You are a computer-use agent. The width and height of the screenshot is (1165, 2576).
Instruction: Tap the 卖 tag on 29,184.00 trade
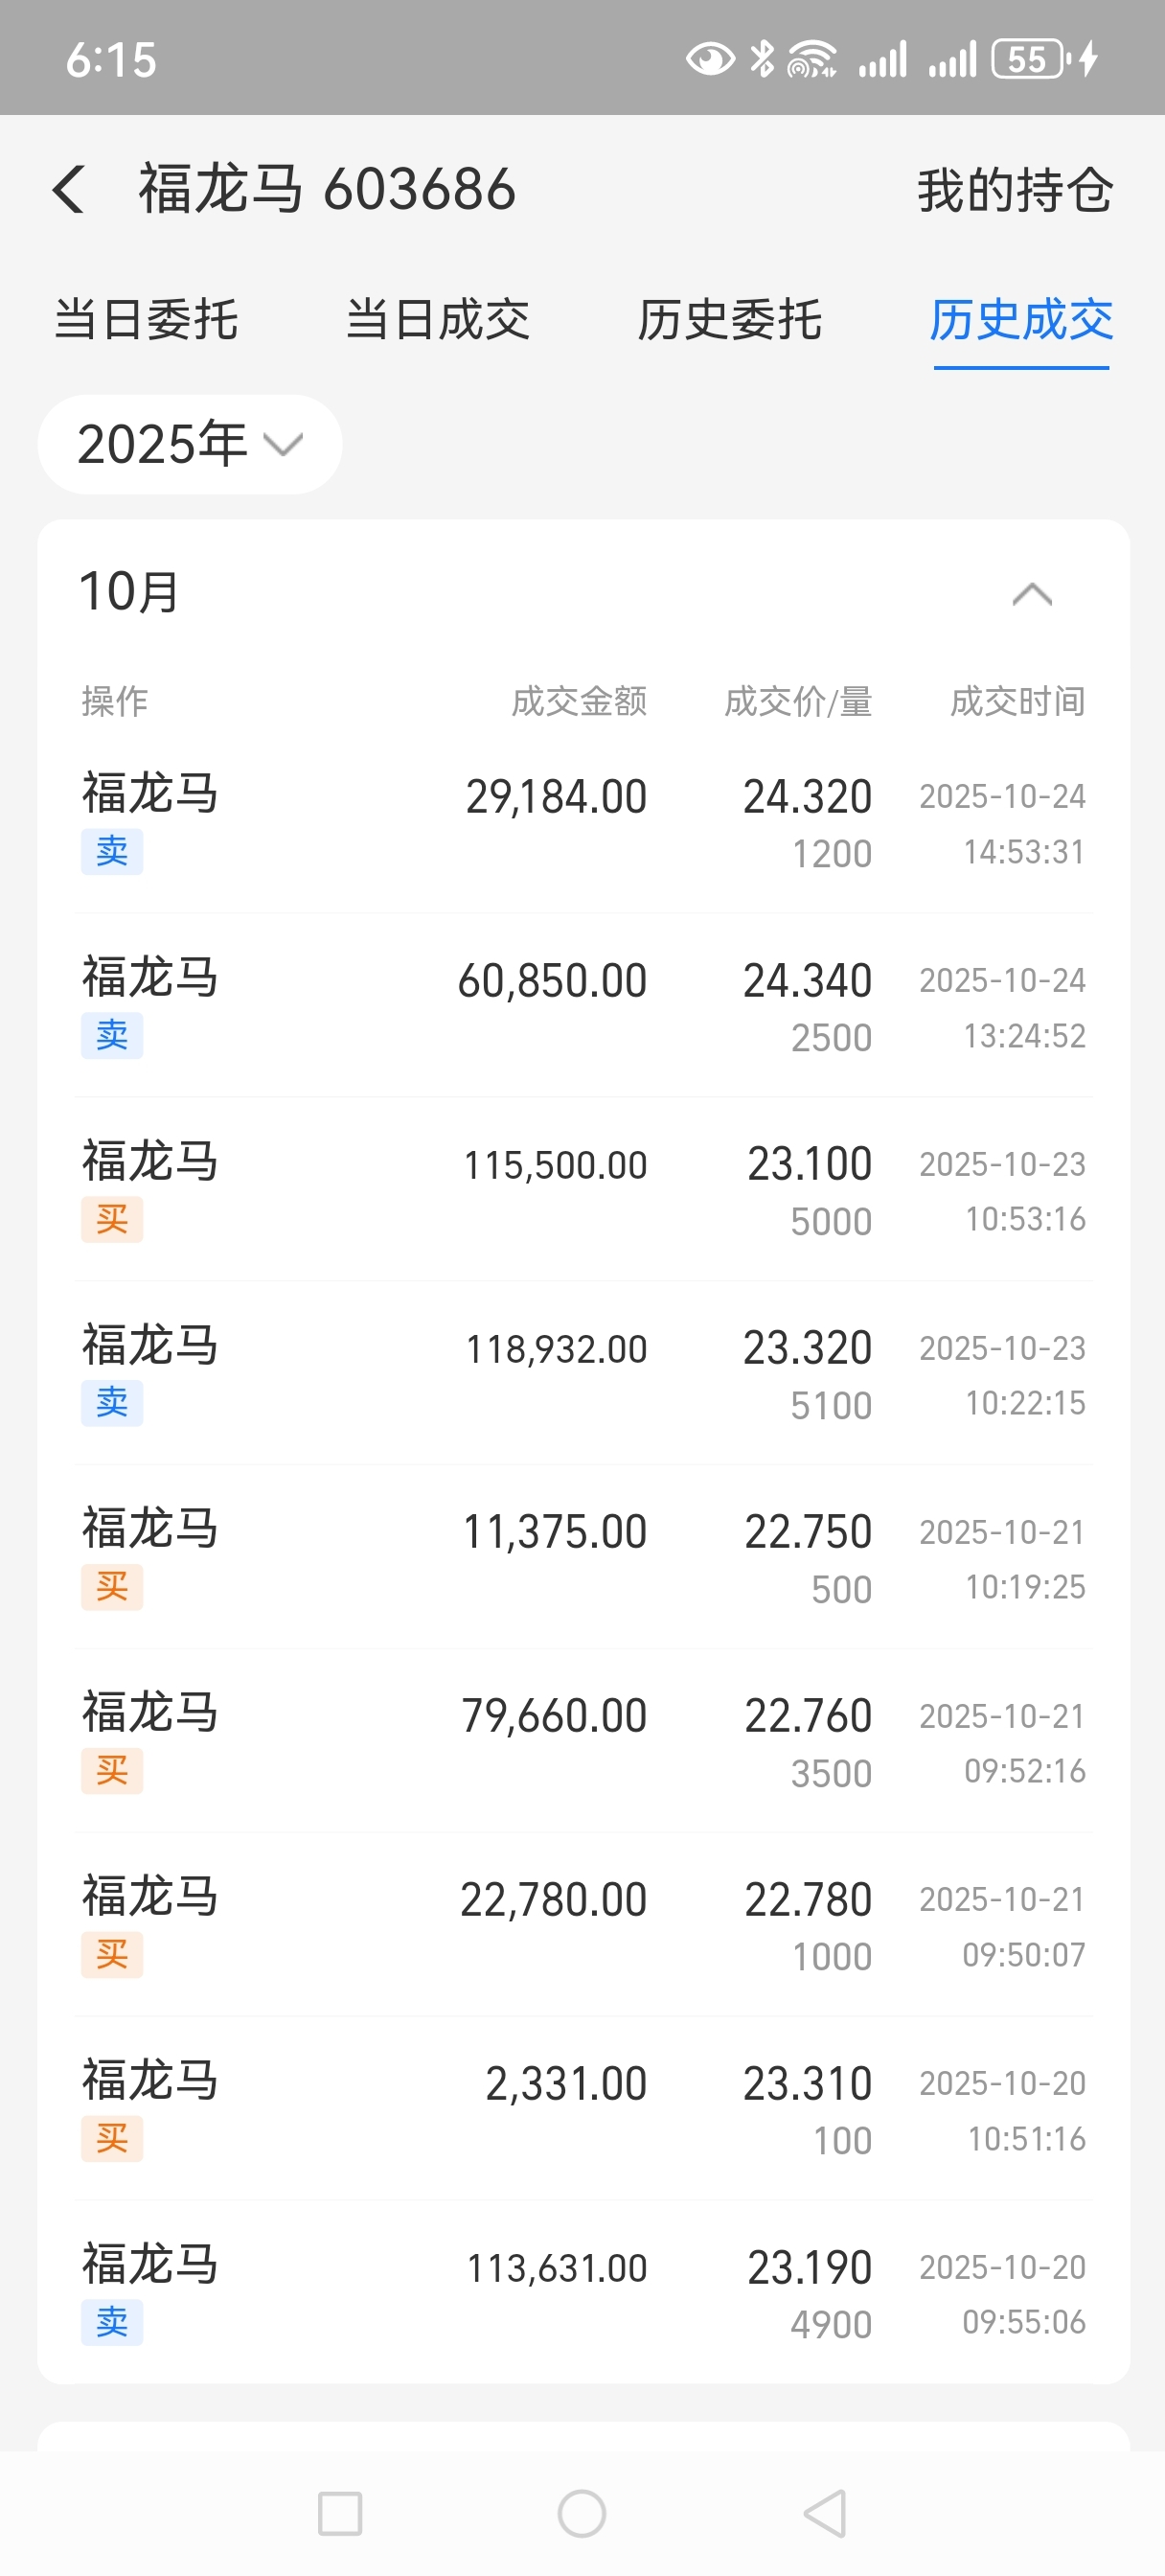(x=112, y=852)
